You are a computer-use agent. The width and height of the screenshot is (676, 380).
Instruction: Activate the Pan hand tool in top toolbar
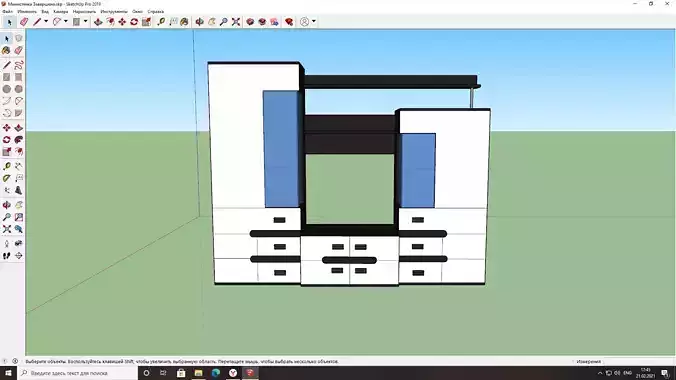[212, 22]
